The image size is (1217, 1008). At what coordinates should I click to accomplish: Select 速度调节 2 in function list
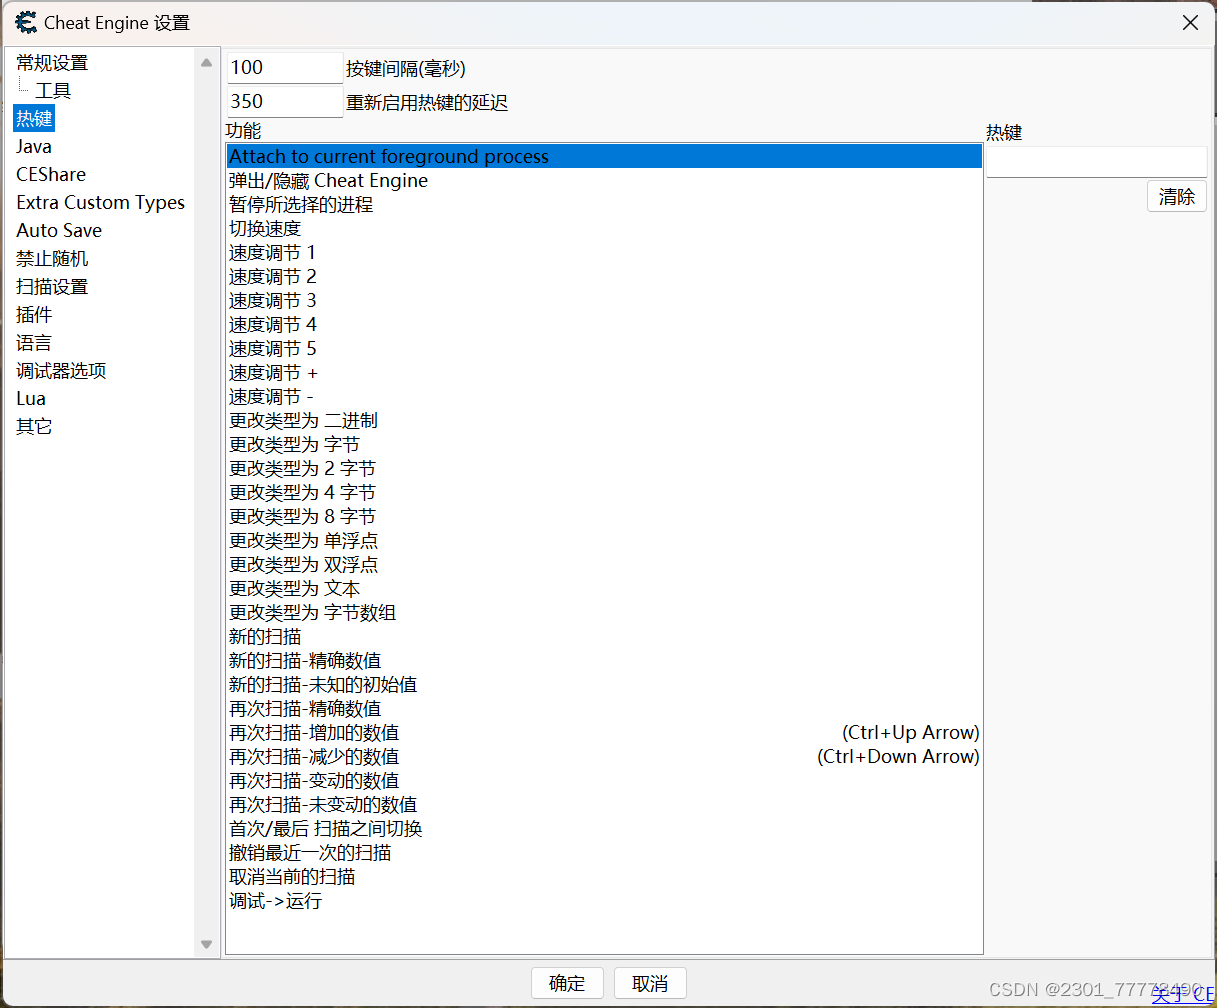604,277
